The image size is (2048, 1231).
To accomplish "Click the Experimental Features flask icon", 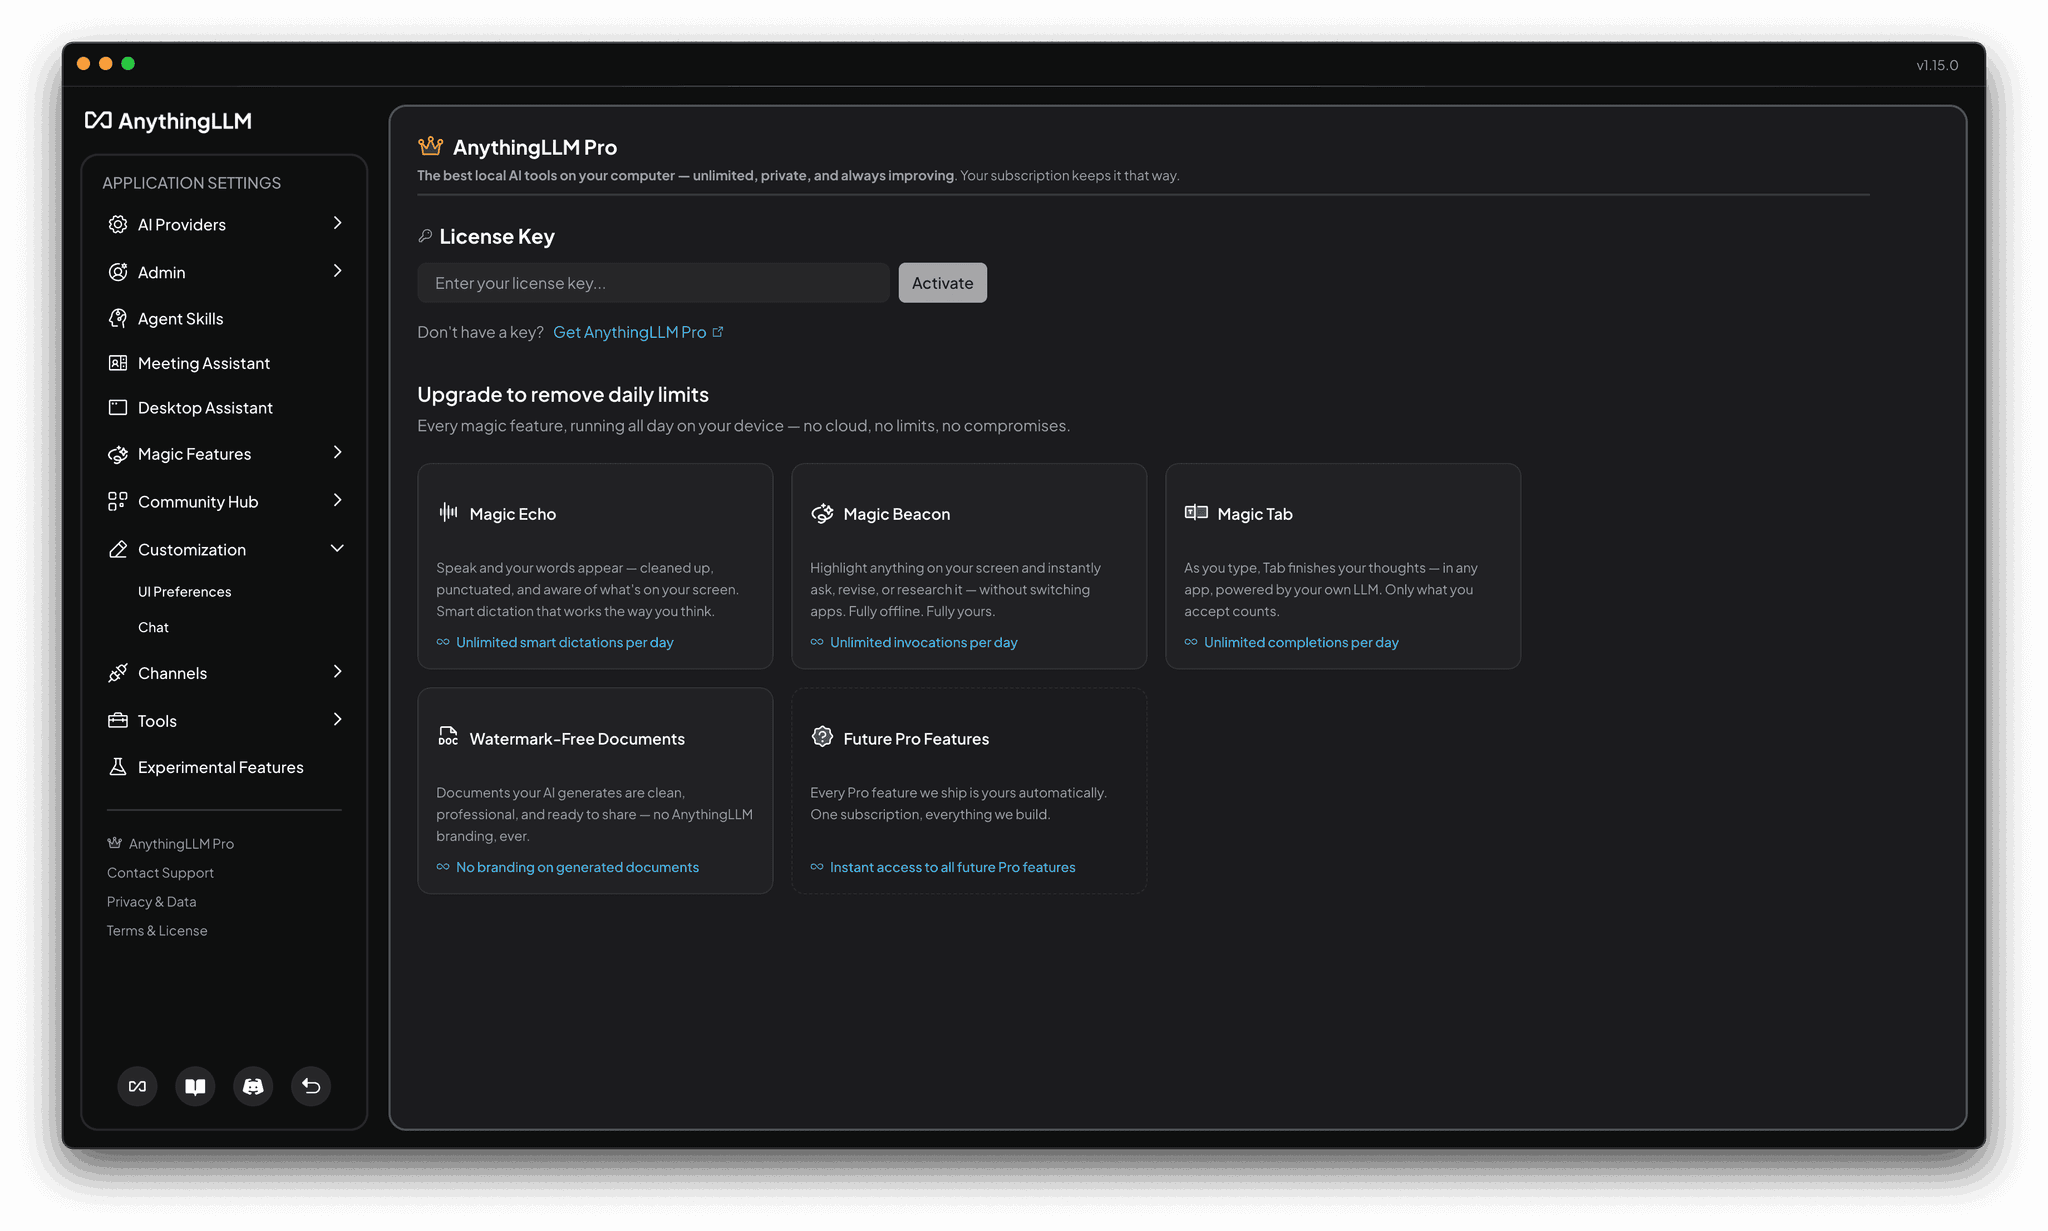I will [x=118, y=767].
